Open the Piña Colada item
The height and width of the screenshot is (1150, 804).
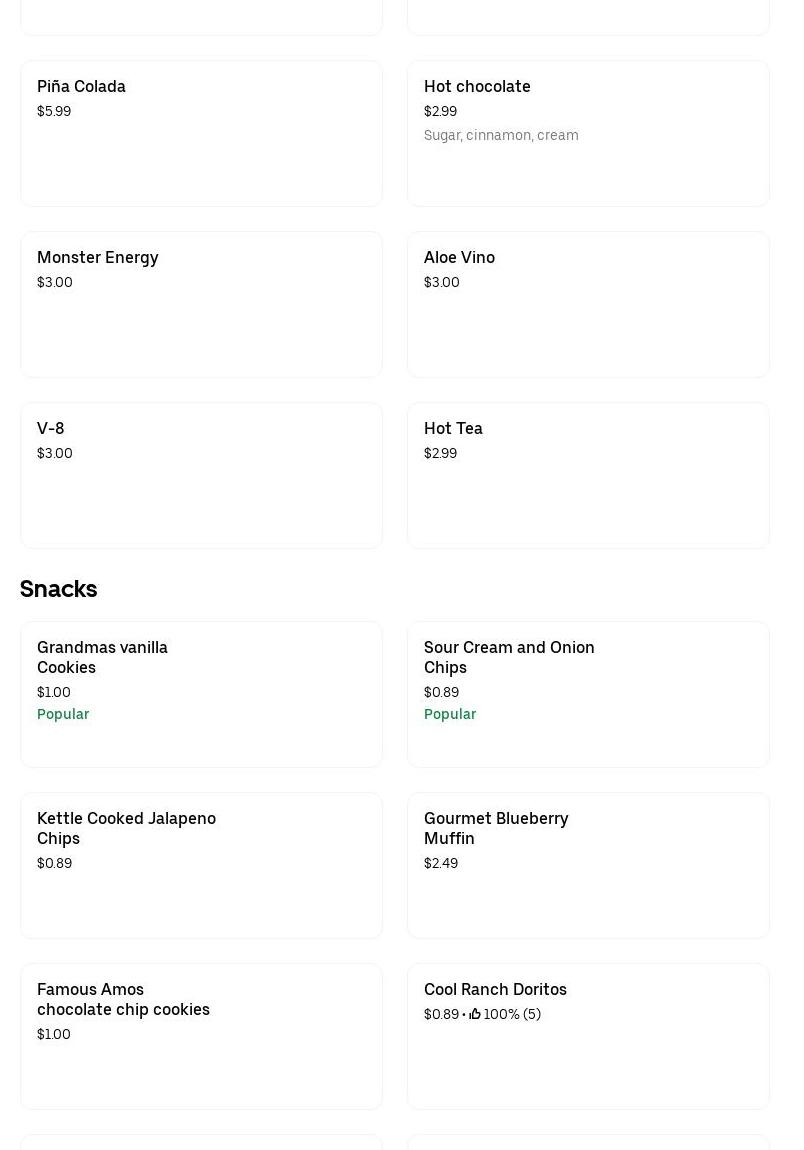pos(201,133)
